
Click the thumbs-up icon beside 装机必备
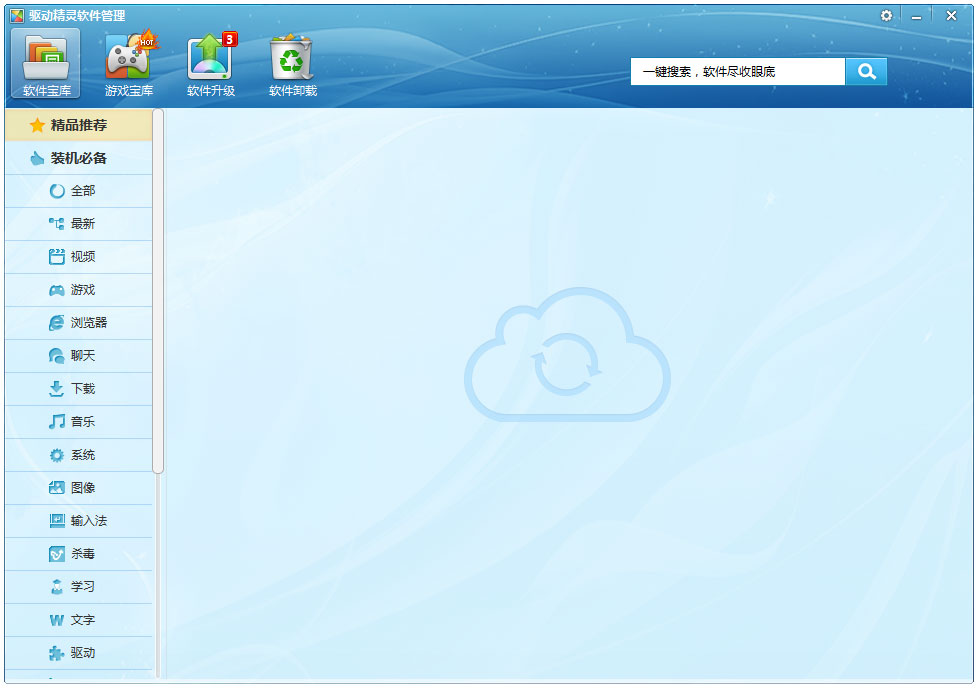coord(37,158)
